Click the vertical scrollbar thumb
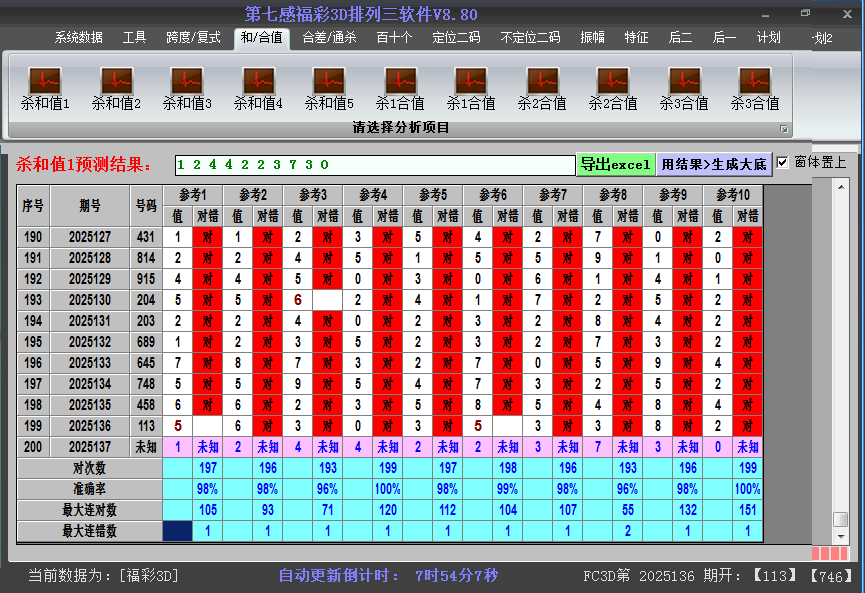The image size is (865, 593). (x=841, y=519)
